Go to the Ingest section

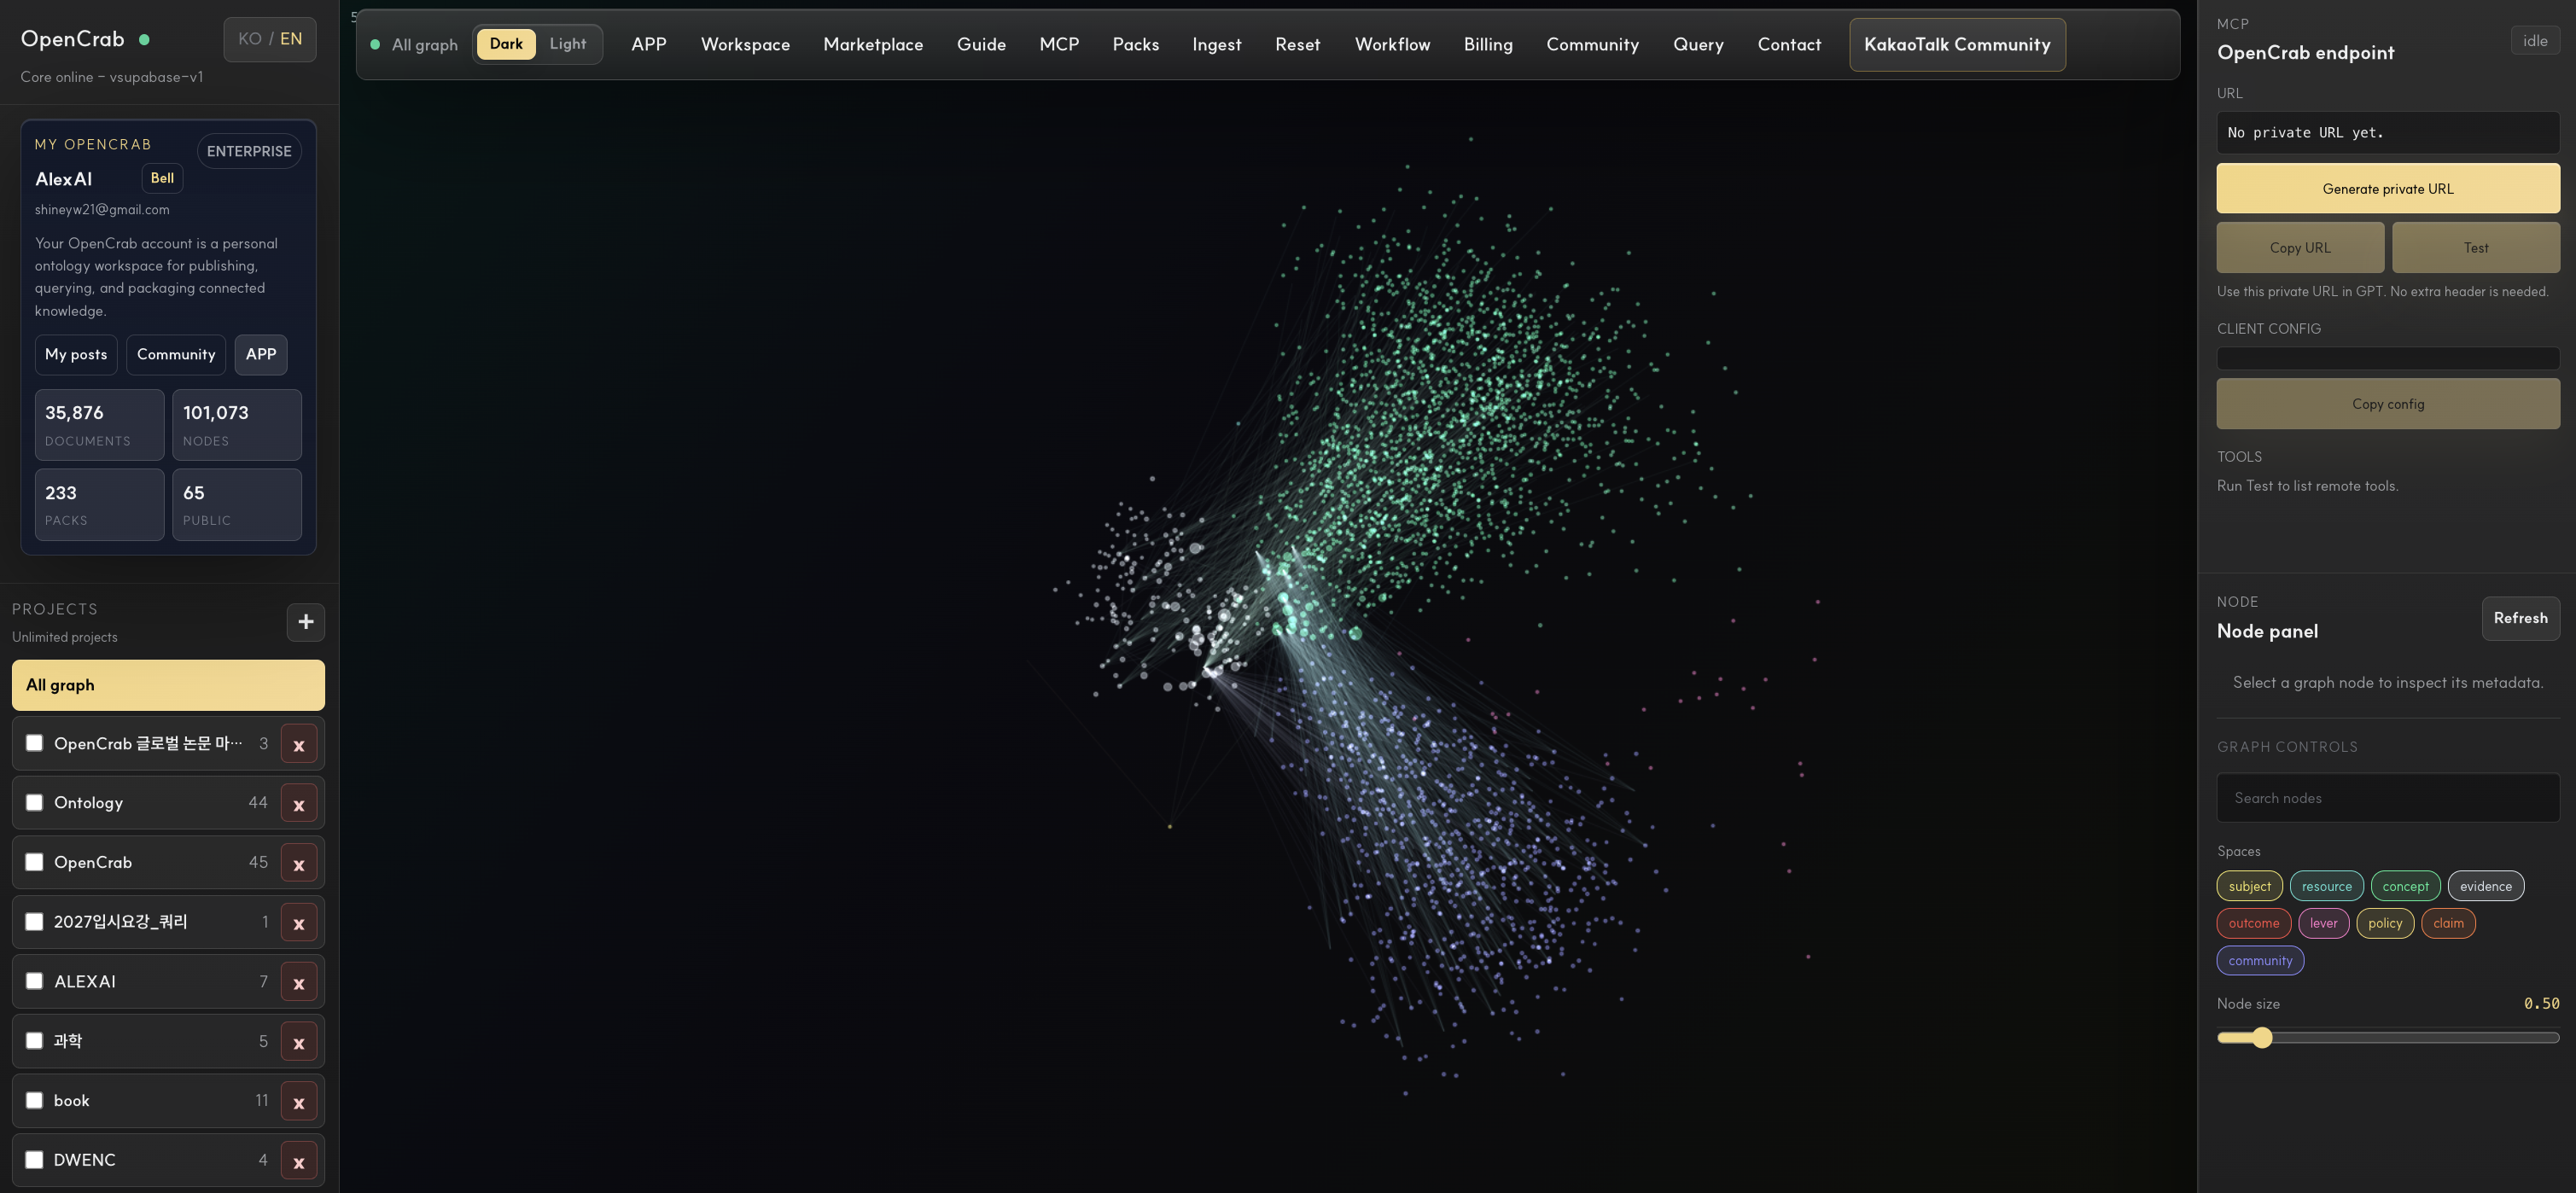[1216, 44]
